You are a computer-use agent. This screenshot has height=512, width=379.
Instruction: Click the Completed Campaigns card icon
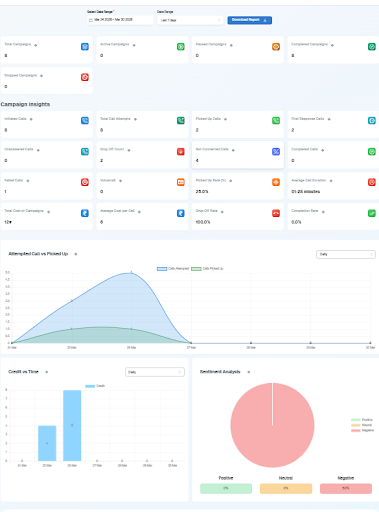tap(372, 47)
